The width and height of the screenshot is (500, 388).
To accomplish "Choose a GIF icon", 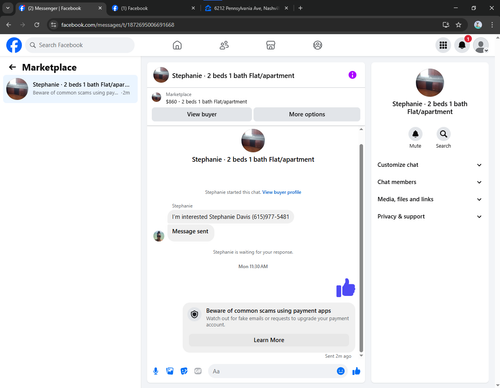I will (198, 371).
